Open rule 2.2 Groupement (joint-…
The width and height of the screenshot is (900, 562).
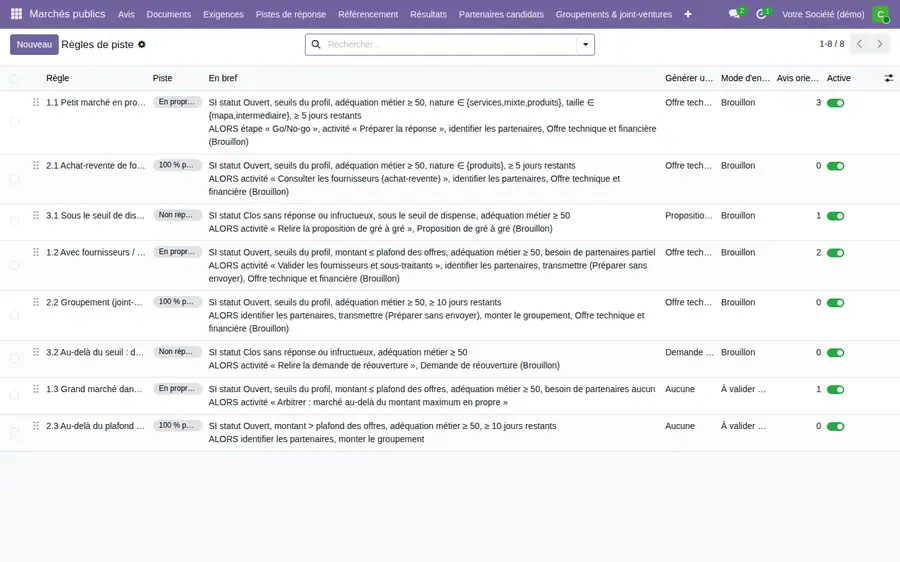point(94,302)
